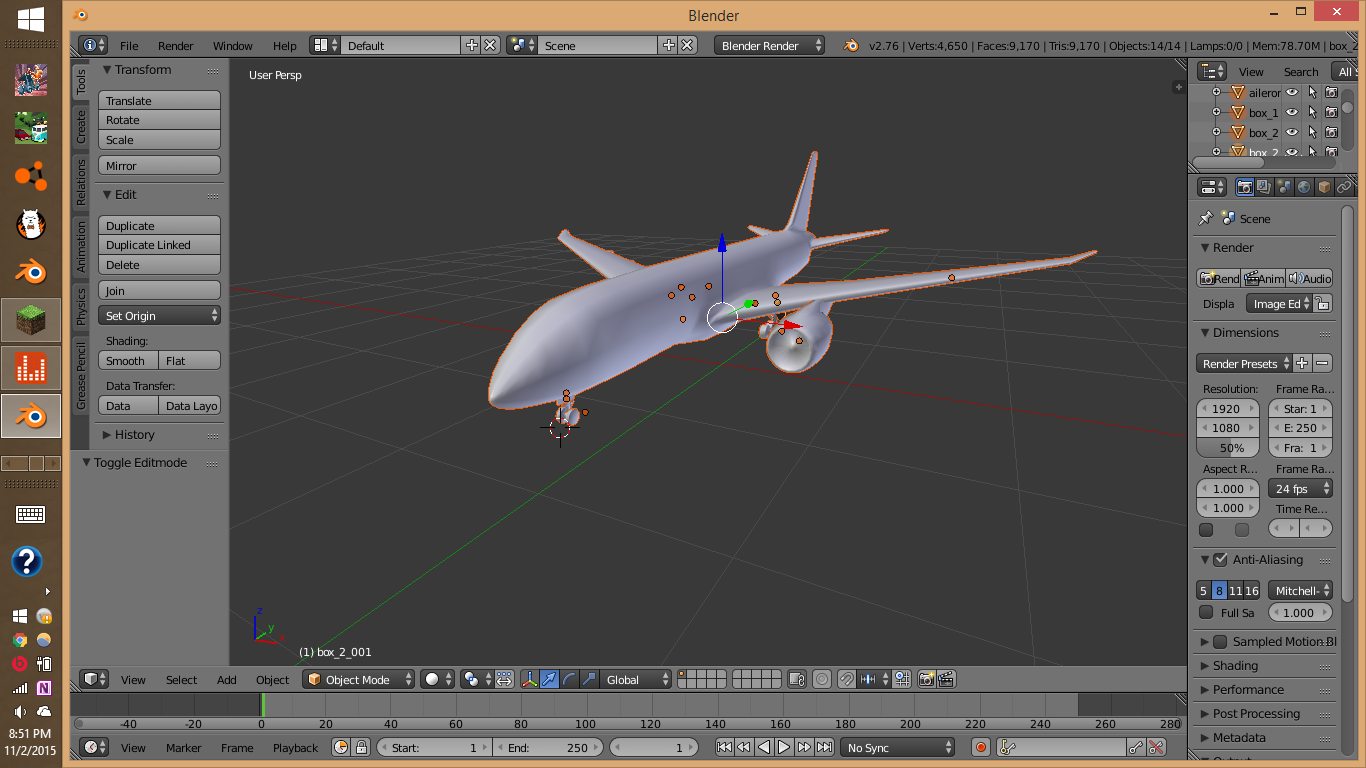Open the Blender Render engine dropdown

coord(770,45)
